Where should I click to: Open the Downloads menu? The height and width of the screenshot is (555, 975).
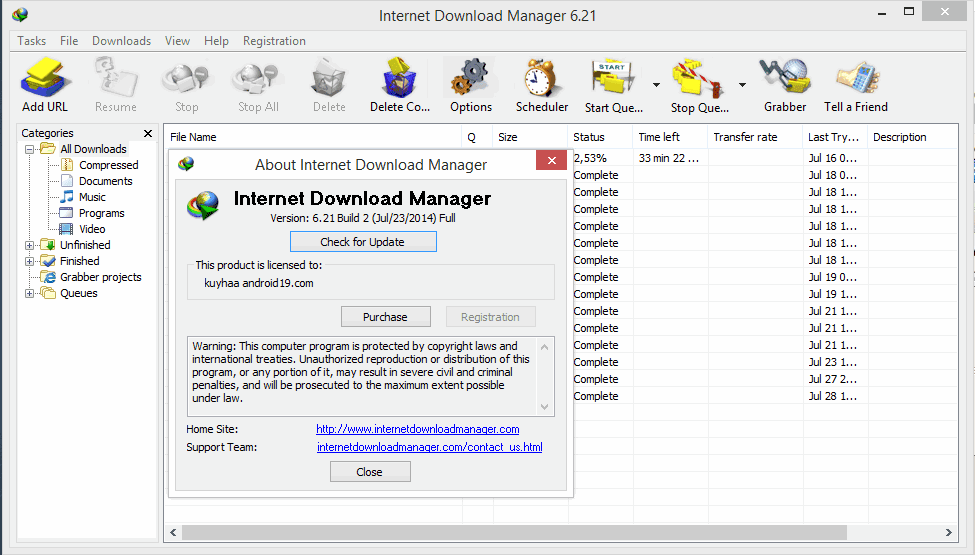pyautogui.click(x=121, y=41)
